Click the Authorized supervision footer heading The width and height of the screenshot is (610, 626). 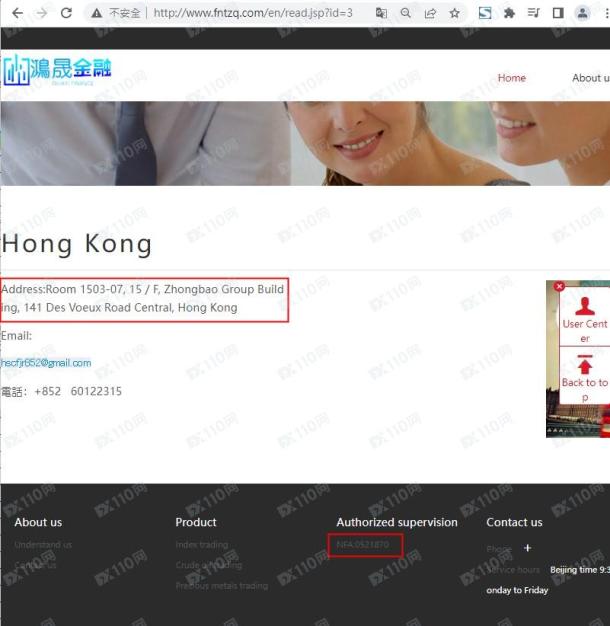[x=397, y=522]
